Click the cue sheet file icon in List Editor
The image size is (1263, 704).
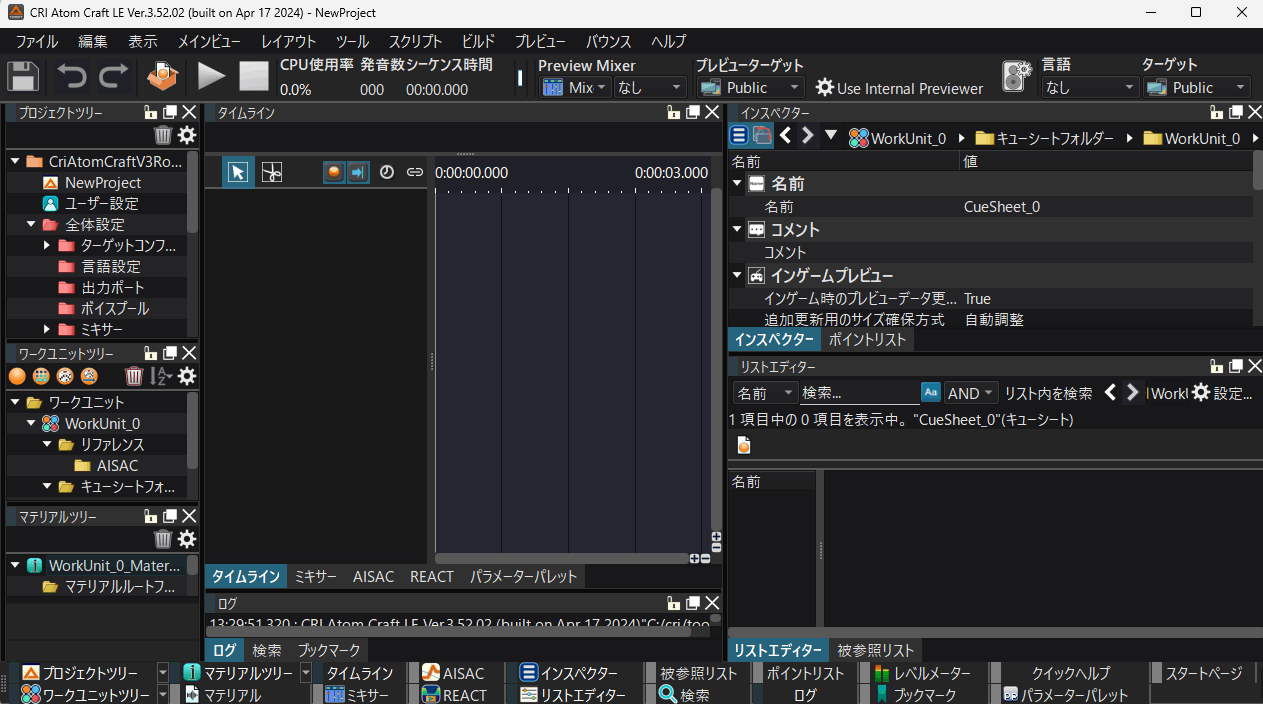(x=744, y=444)
